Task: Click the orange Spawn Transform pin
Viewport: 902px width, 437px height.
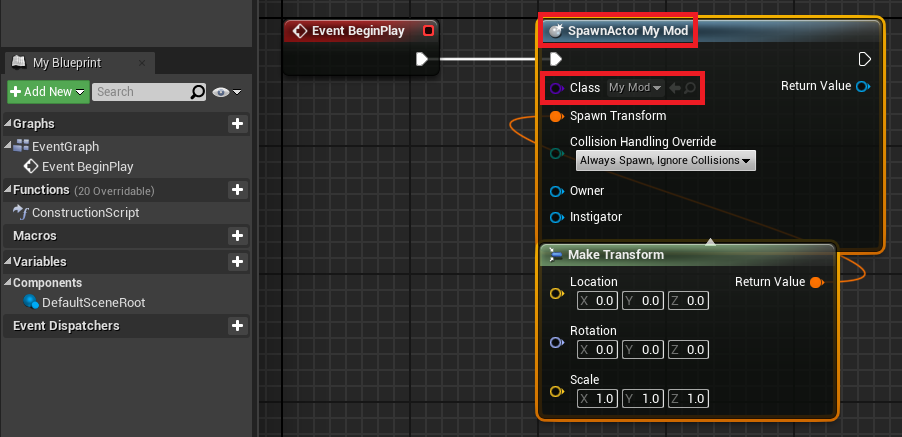Action: [x=556, y=117]
